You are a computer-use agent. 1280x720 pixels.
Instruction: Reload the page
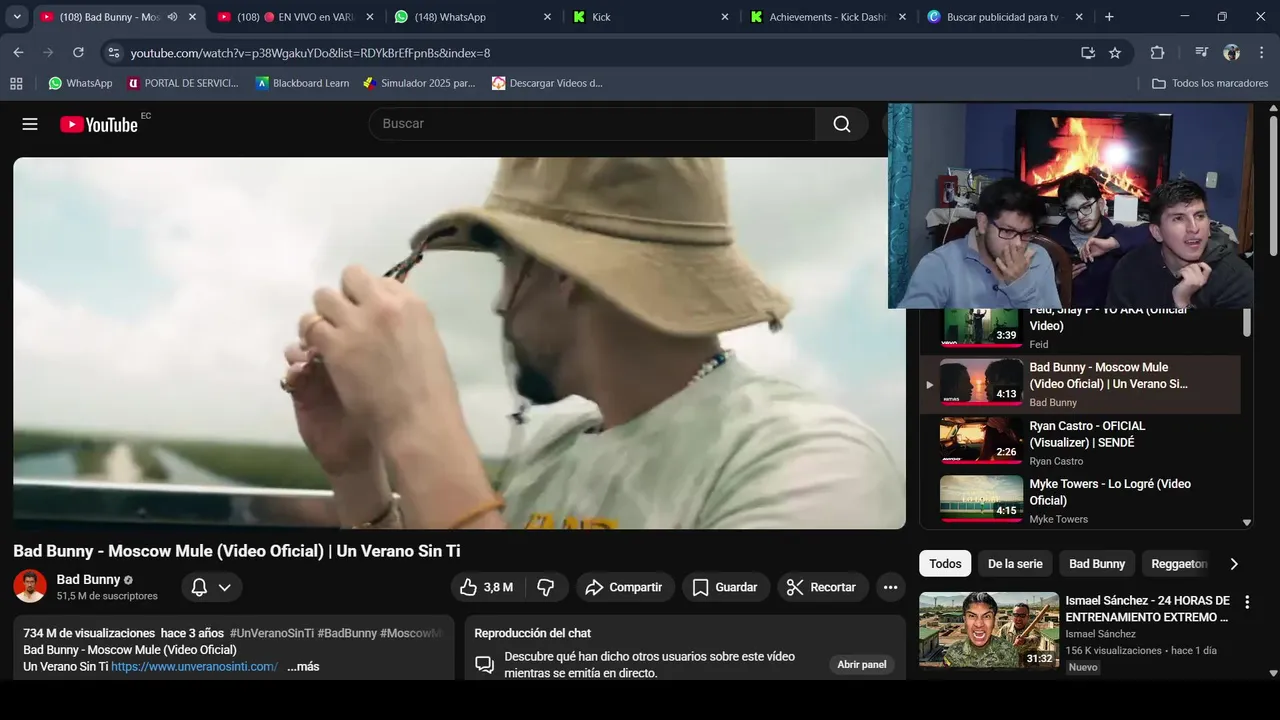[78, 52]
